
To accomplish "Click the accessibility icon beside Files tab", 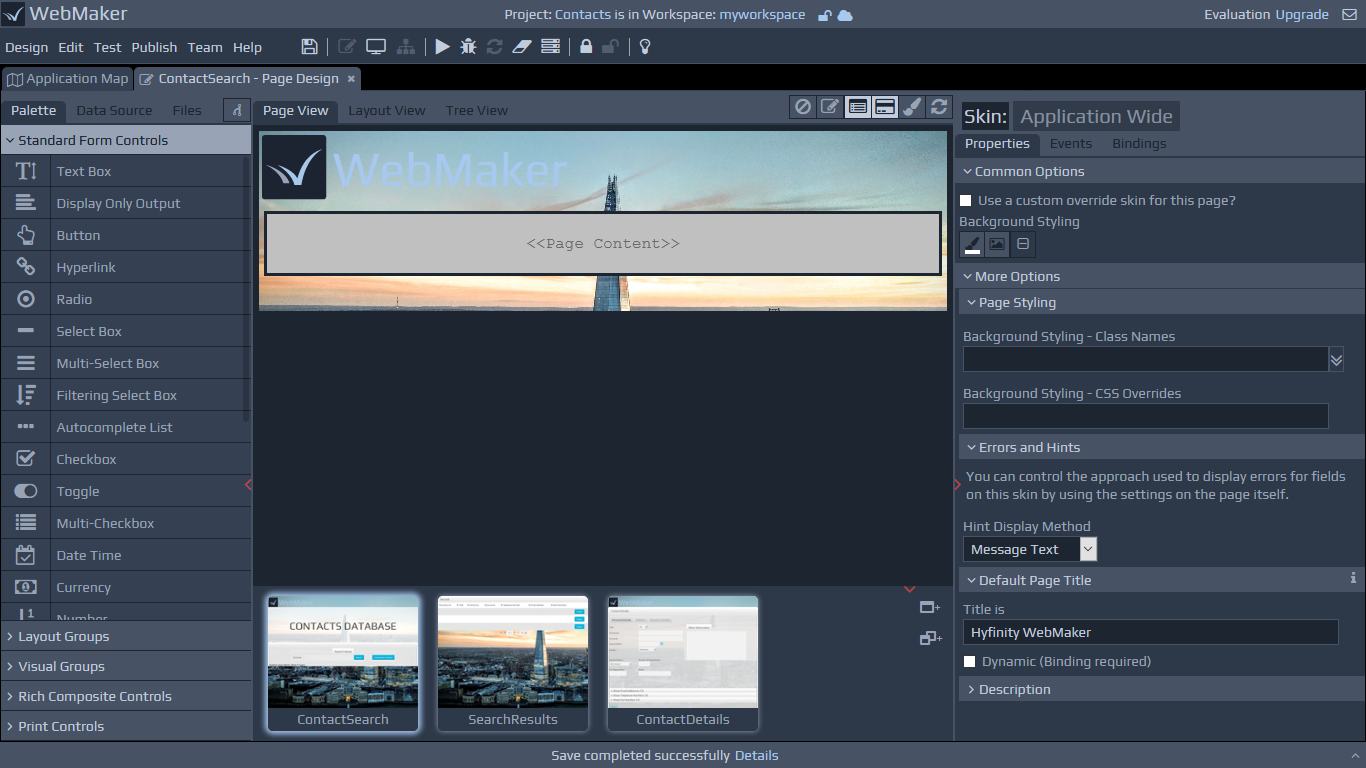I will pos(237,110).
